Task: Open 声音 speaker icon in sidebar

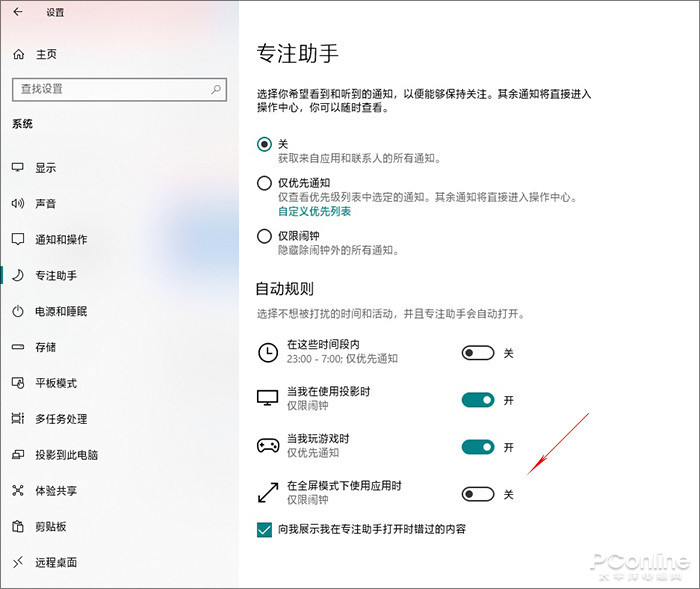Action: pyautogui.click(x=17, y=204)
